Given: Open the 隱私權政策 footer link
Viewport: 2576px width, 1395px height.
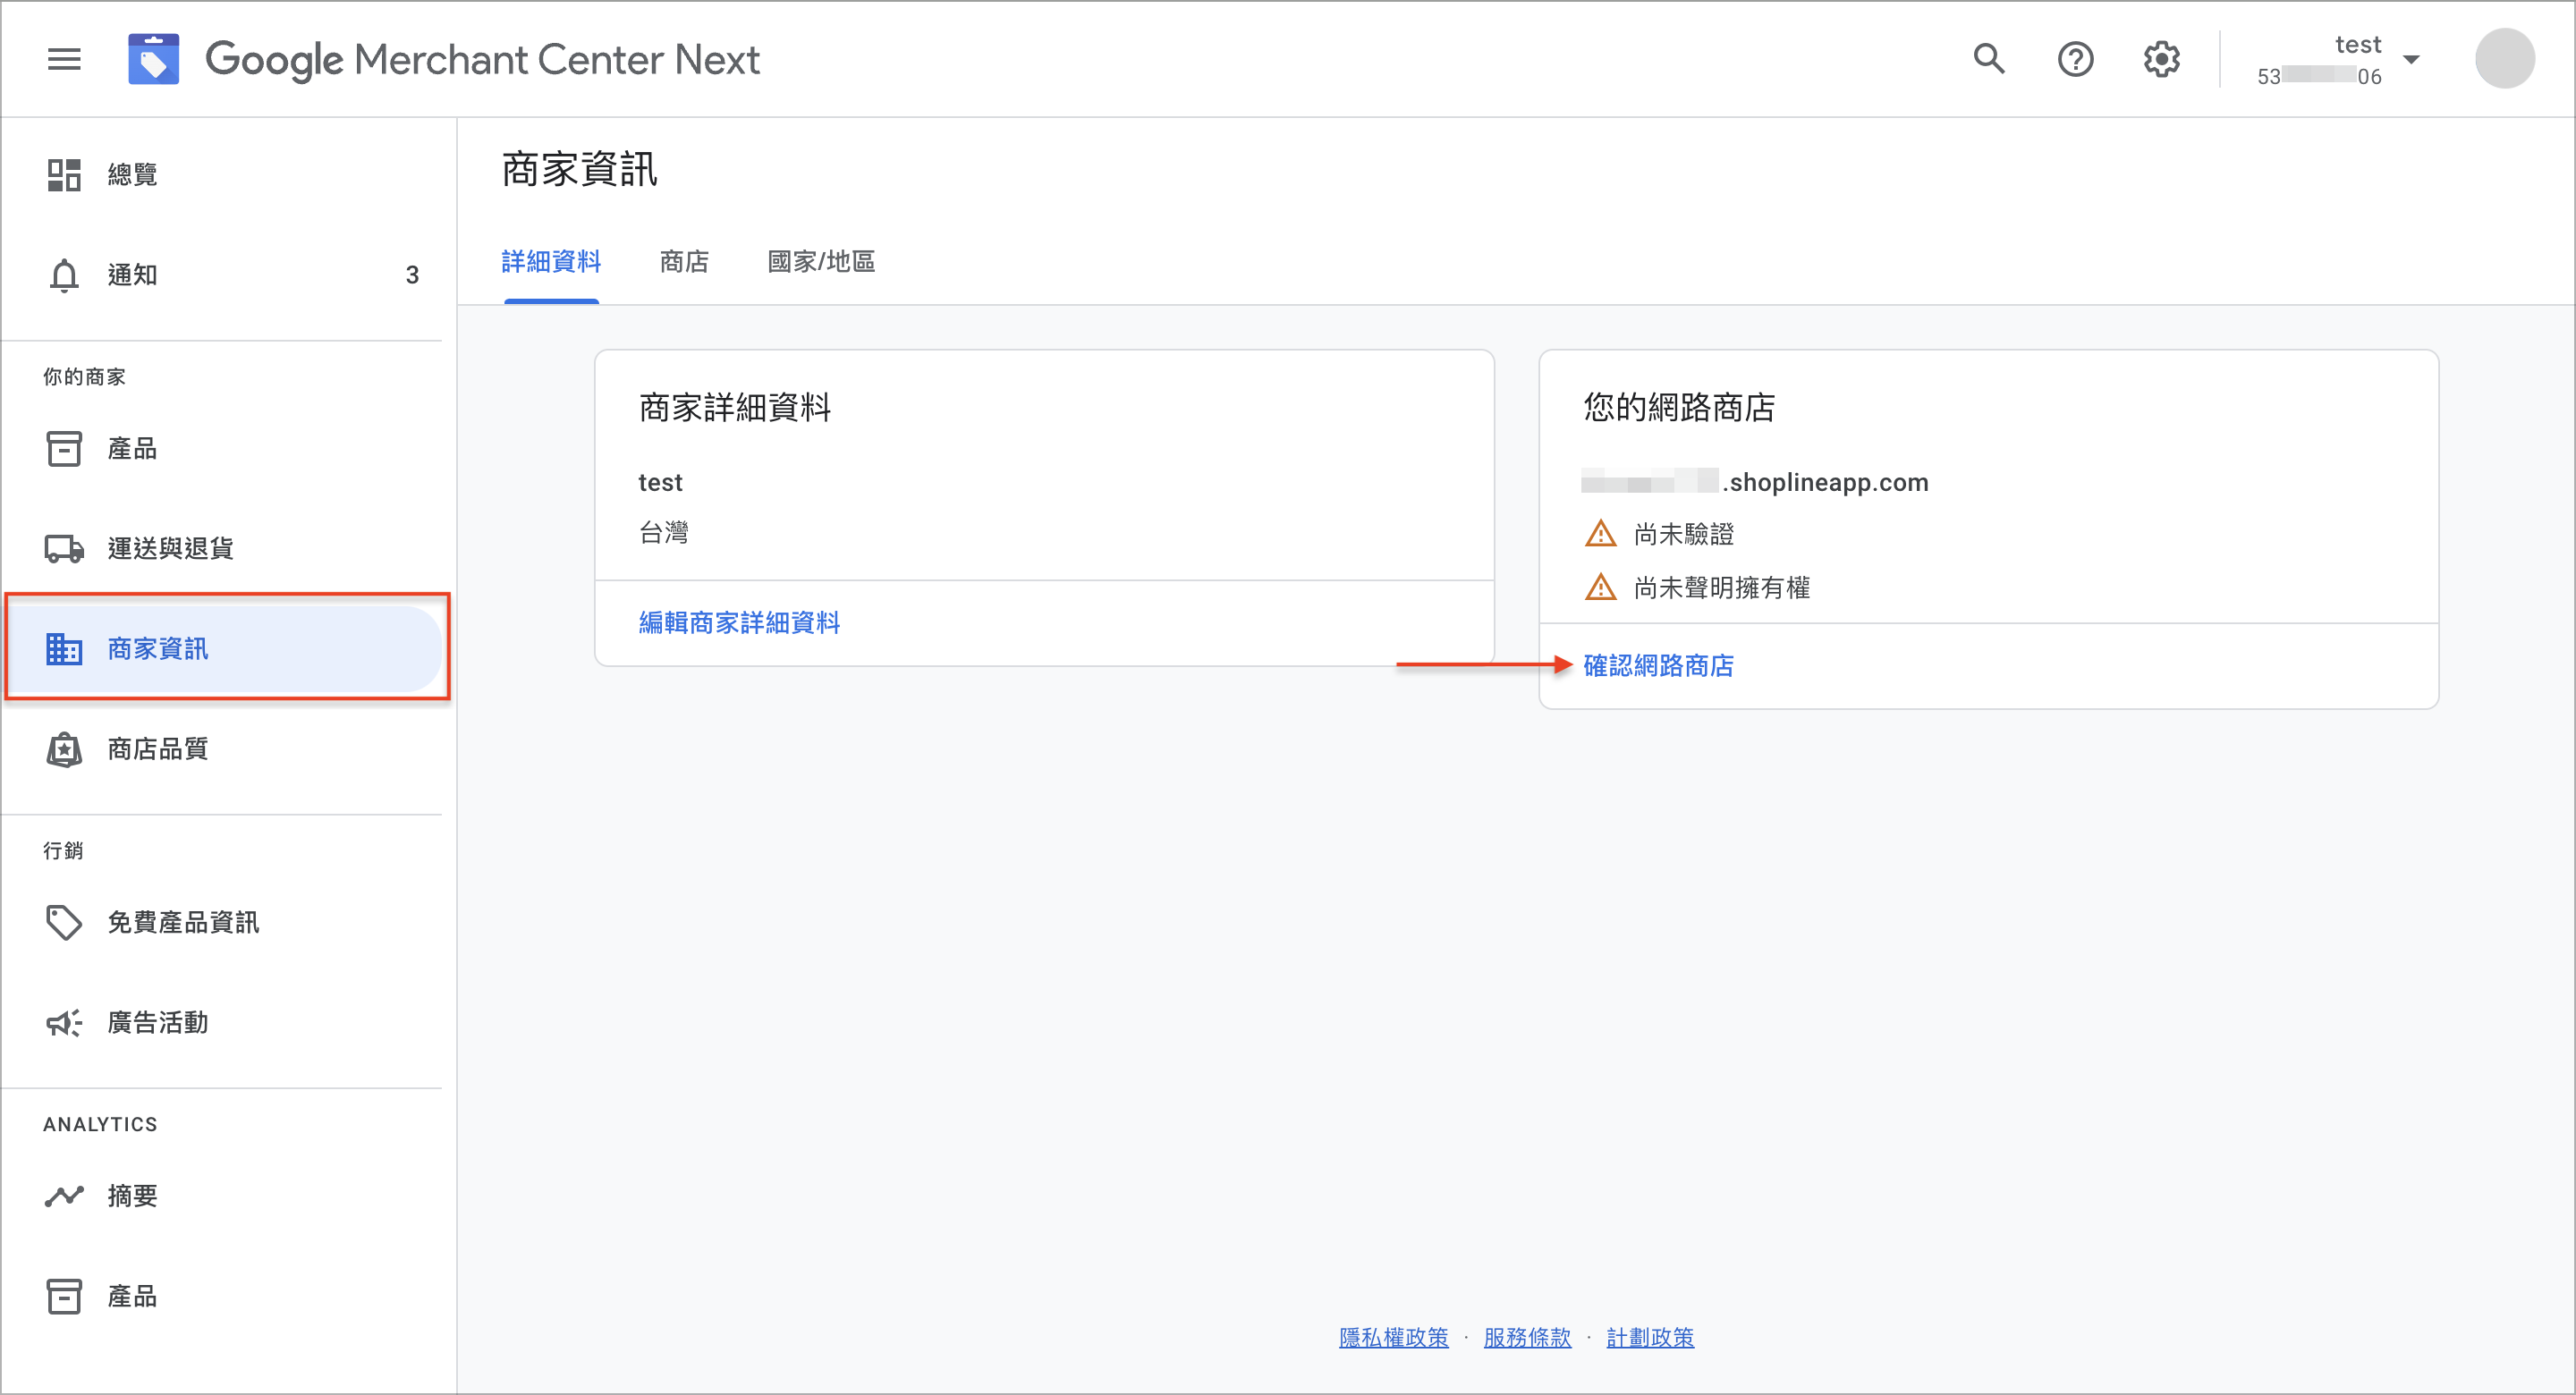Looking at the screenshot, I should coord(1393,1337).
